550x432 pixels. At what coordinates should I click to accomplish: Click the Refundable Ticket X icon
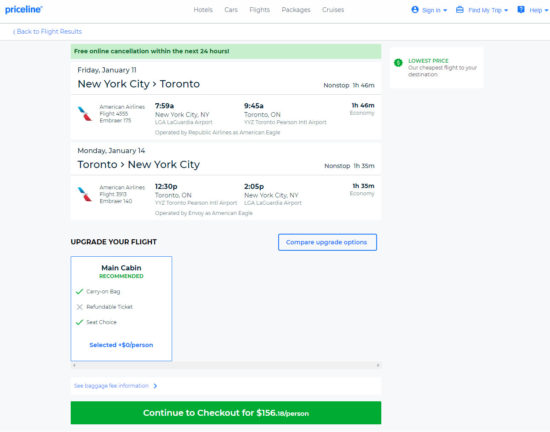click(79, 307)
